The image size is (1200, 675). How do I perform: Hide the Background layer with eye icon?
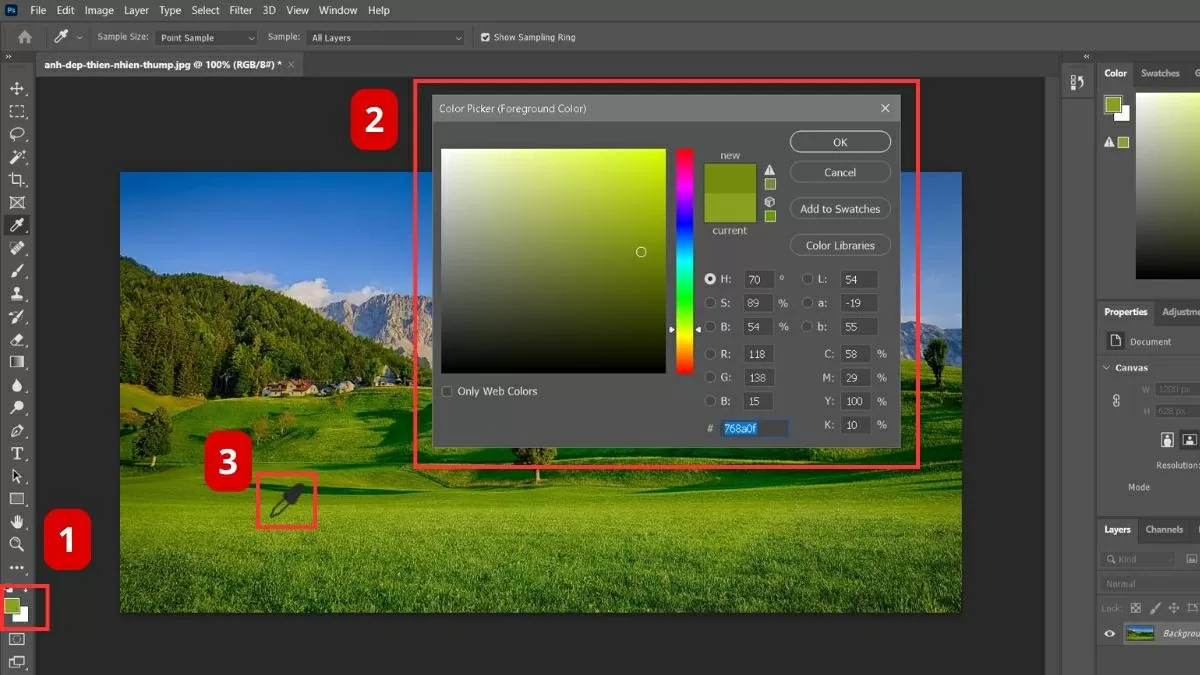point(1109,633)
